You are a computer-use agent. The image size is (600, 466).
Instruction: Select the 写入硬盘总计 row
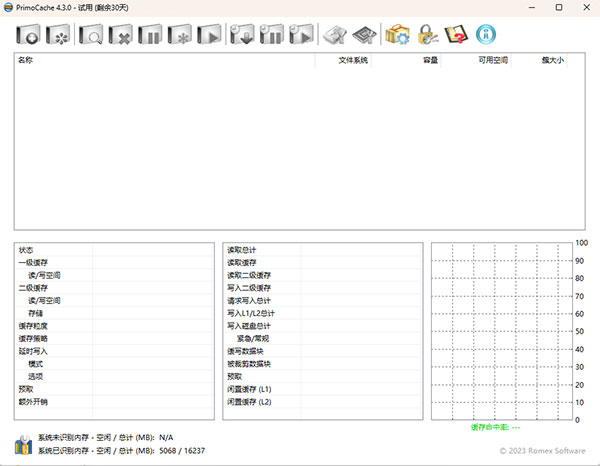coord(323,326)
